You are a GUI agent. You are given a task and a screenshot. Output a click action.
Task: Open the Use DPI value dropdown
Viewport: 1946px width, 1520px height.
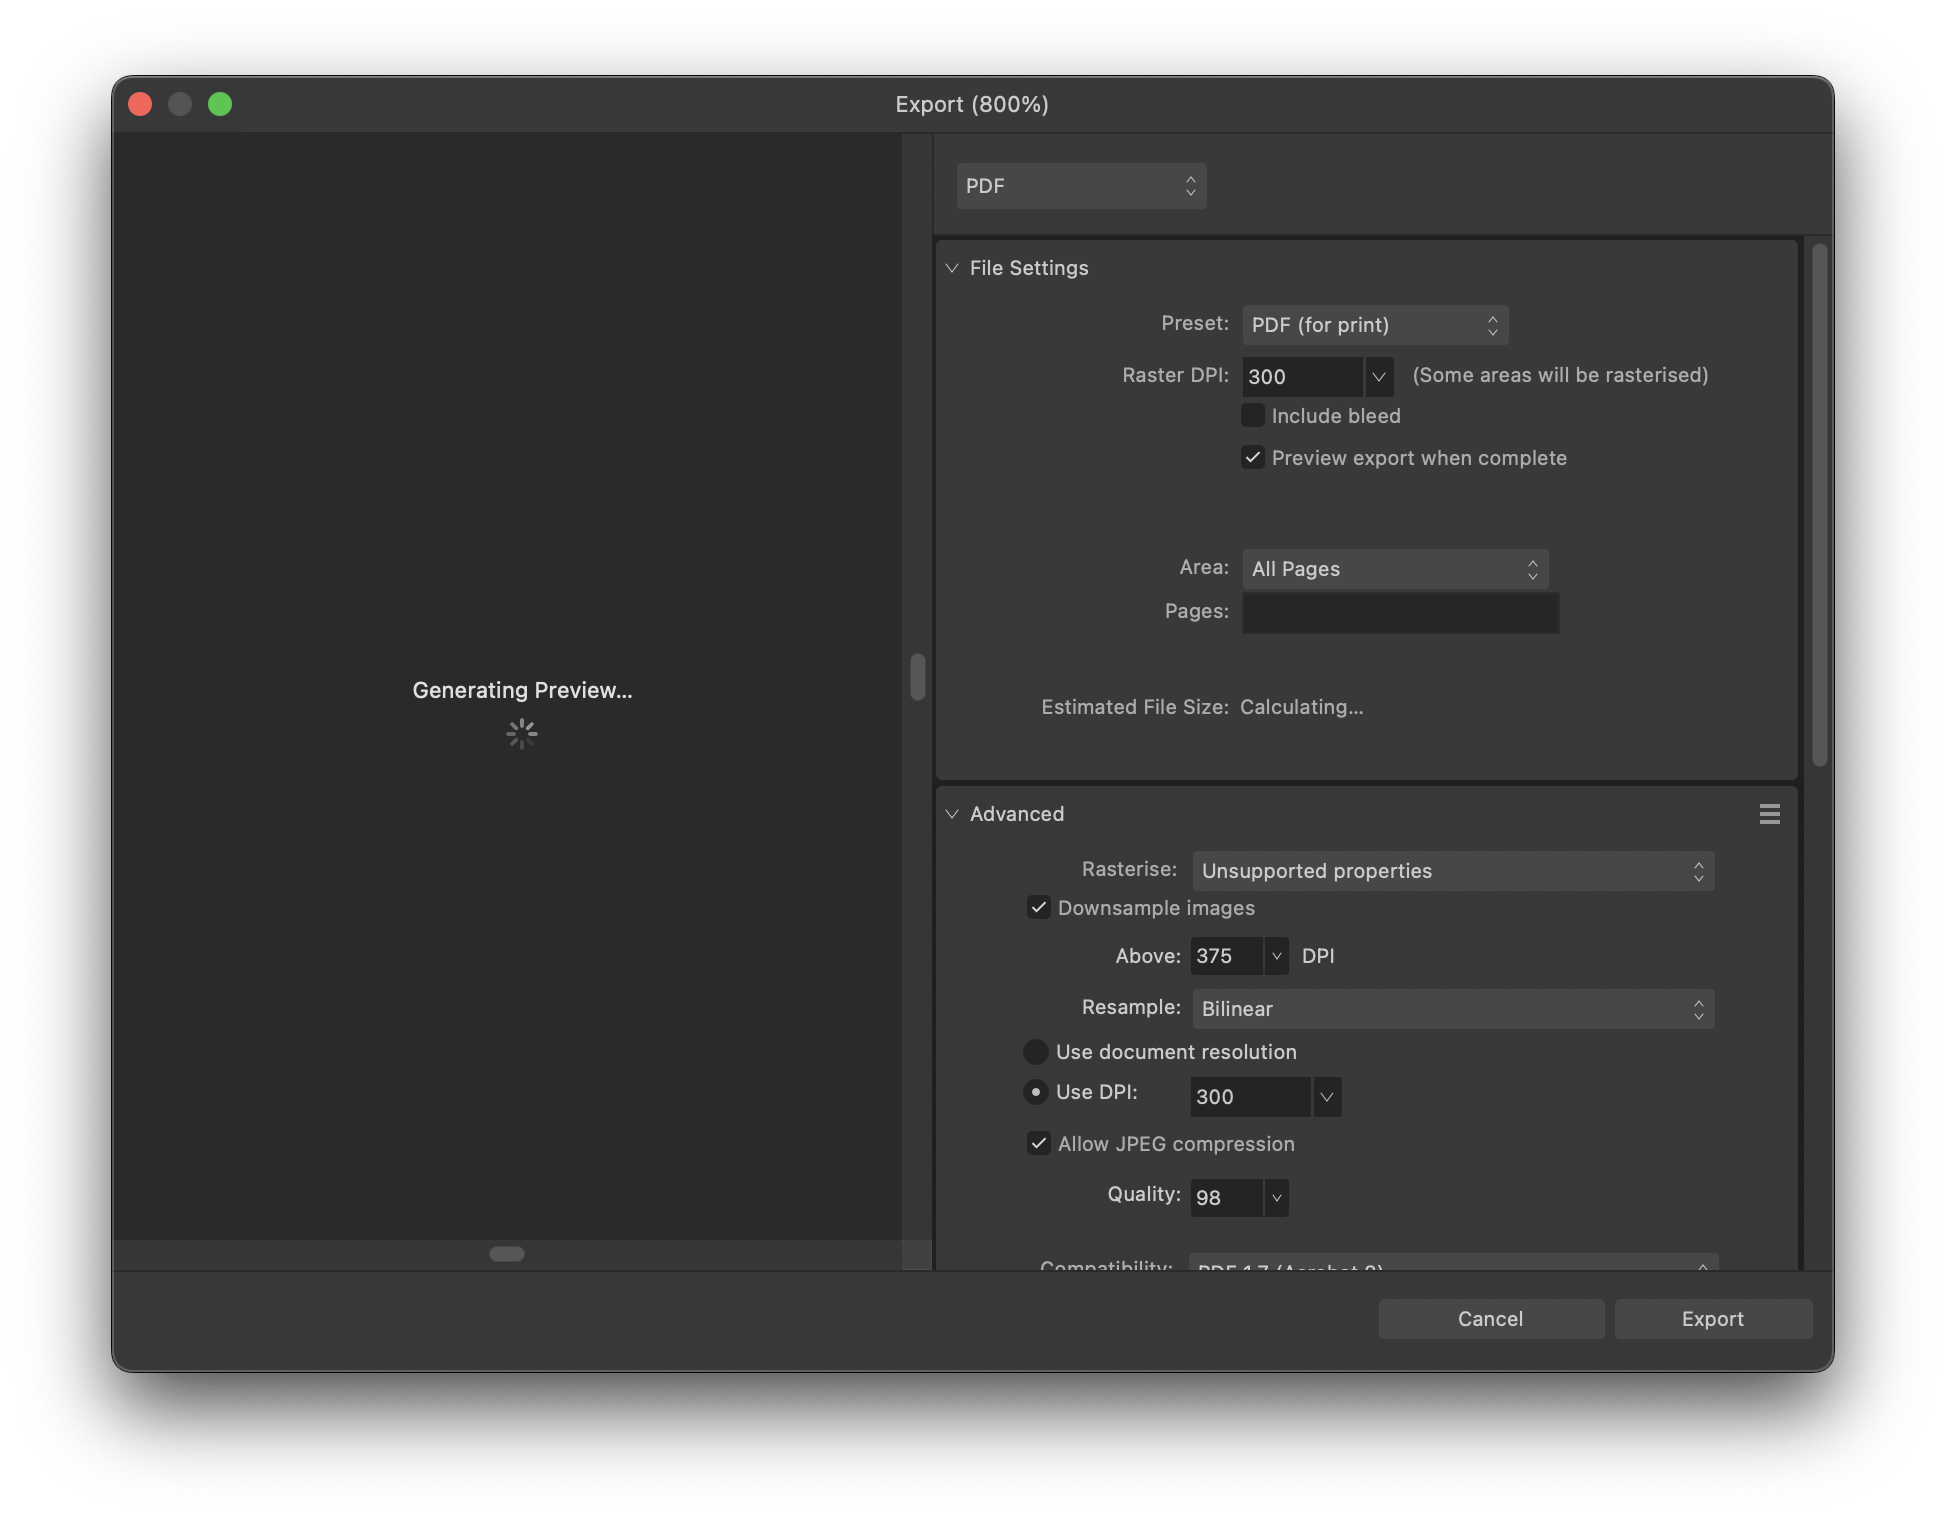1327,1096
